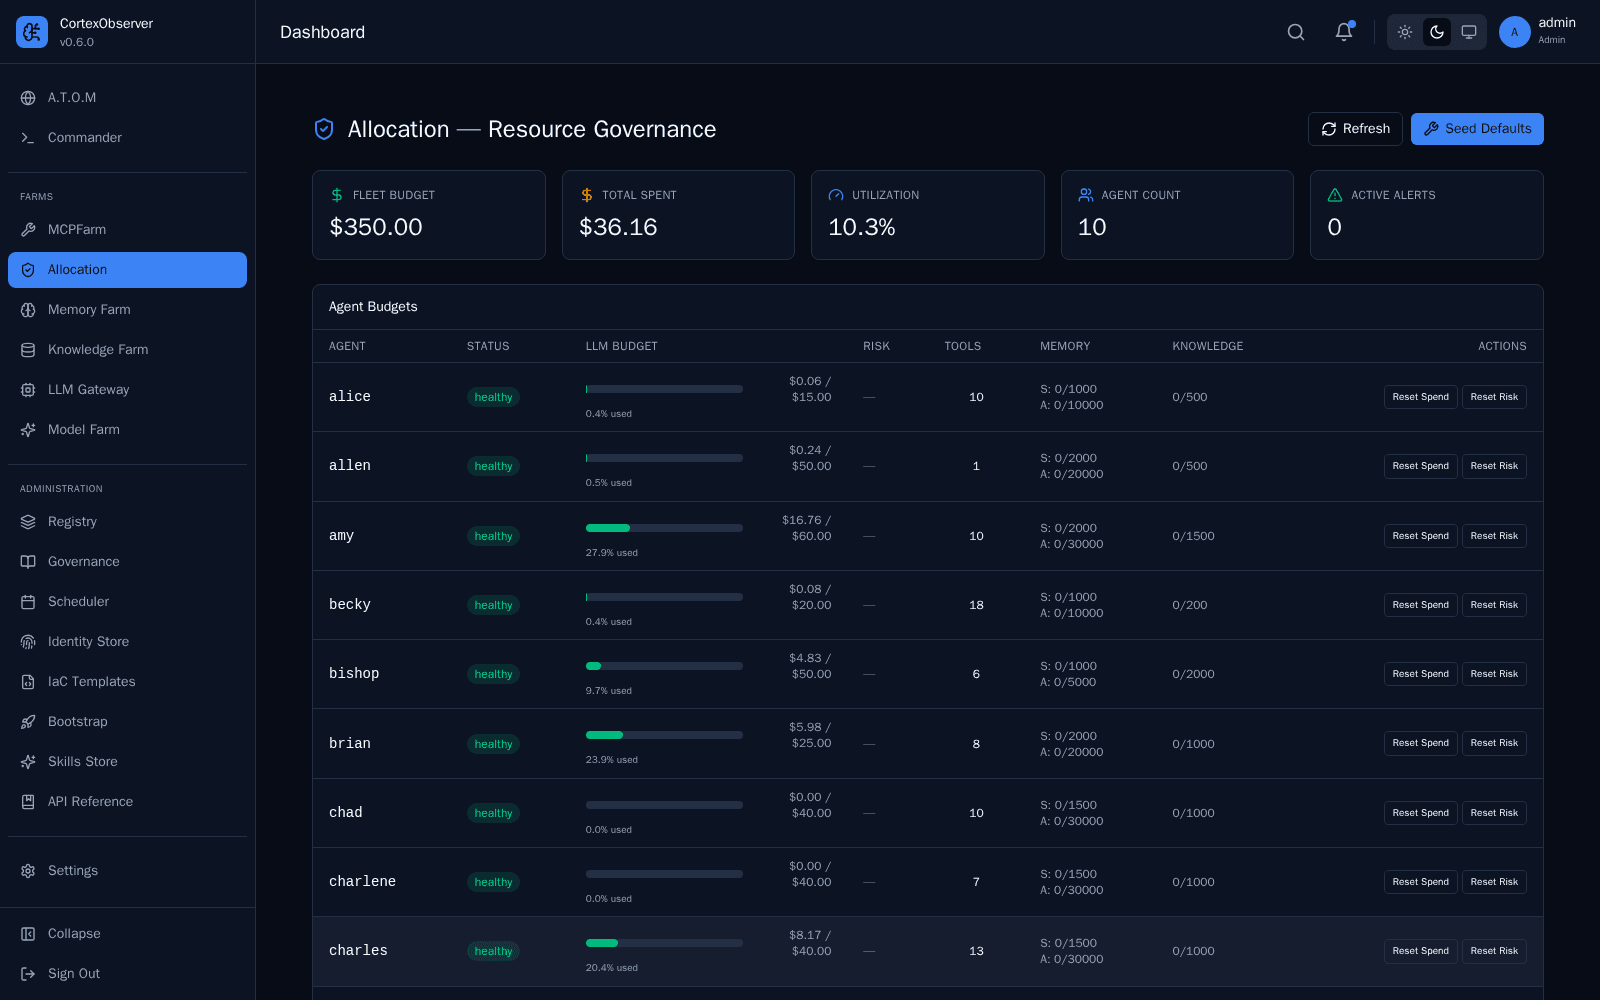Click the Fleet Budget card
This screenshot has height=1000, width=1600.
pos(429,215)
